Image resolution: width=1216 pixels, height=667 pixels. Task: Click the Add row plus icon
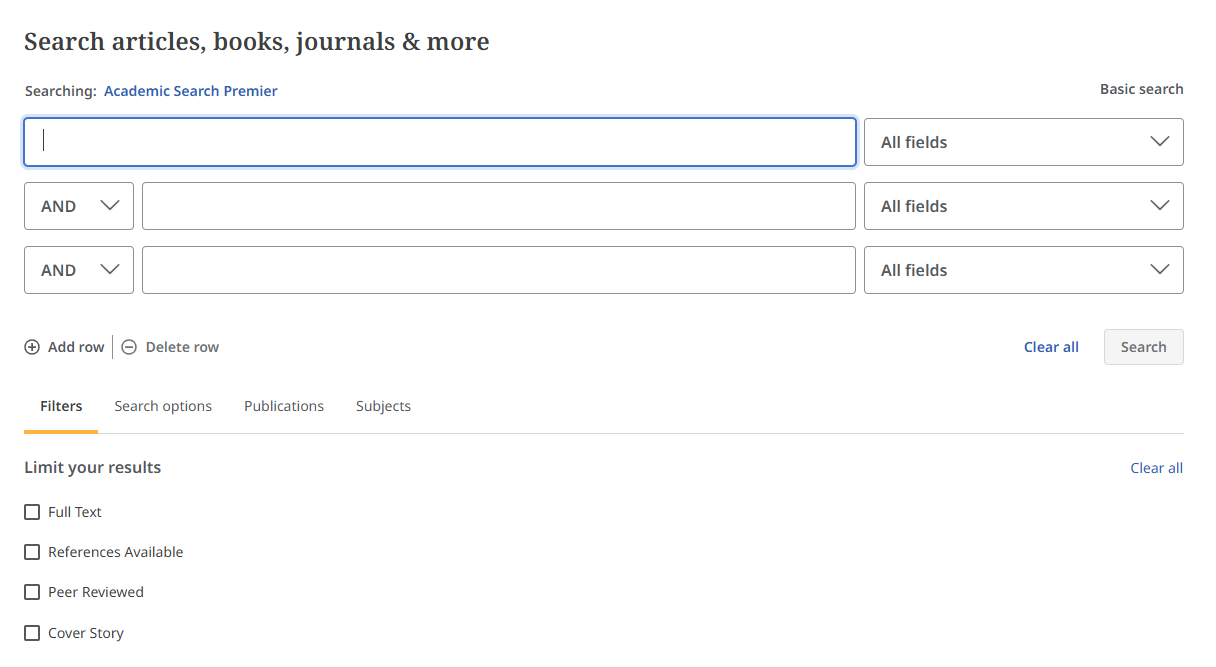pos(32,346)
